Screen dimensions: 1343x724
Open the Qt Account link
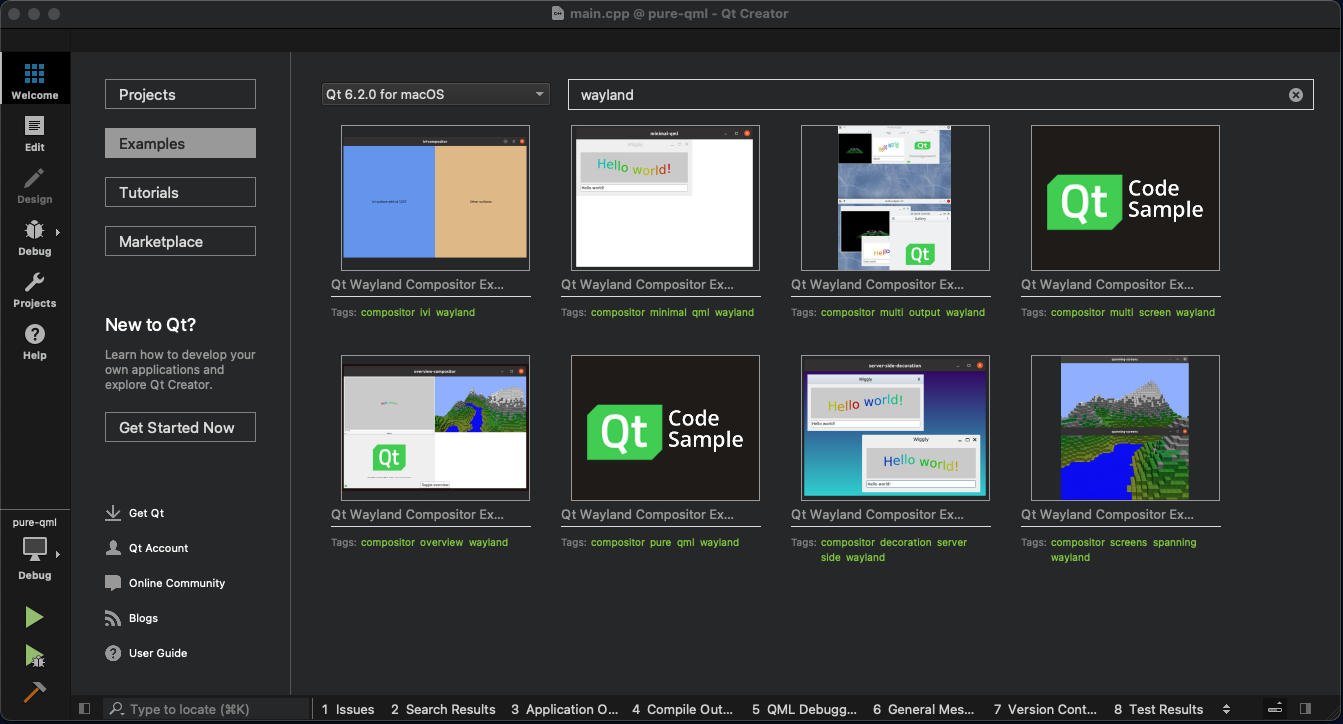click(158, 548)
